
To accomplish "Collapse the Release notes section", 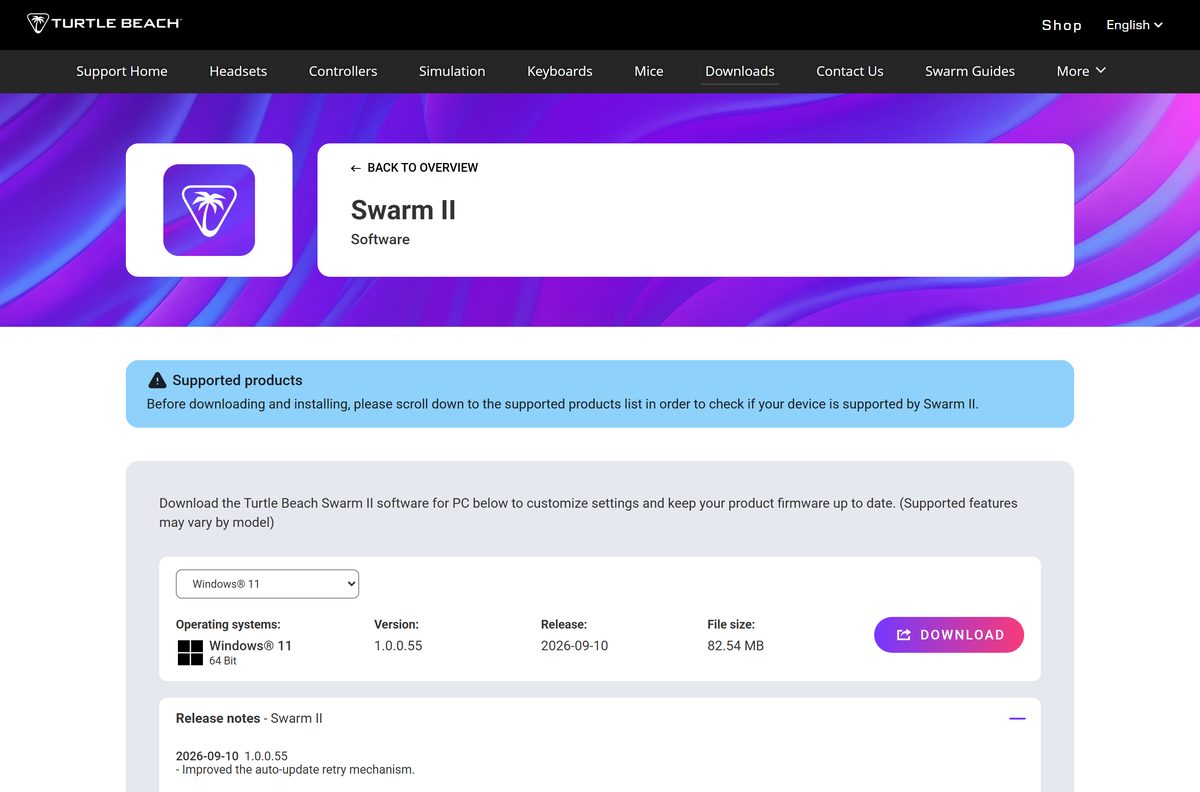I will coord(1017,719).
